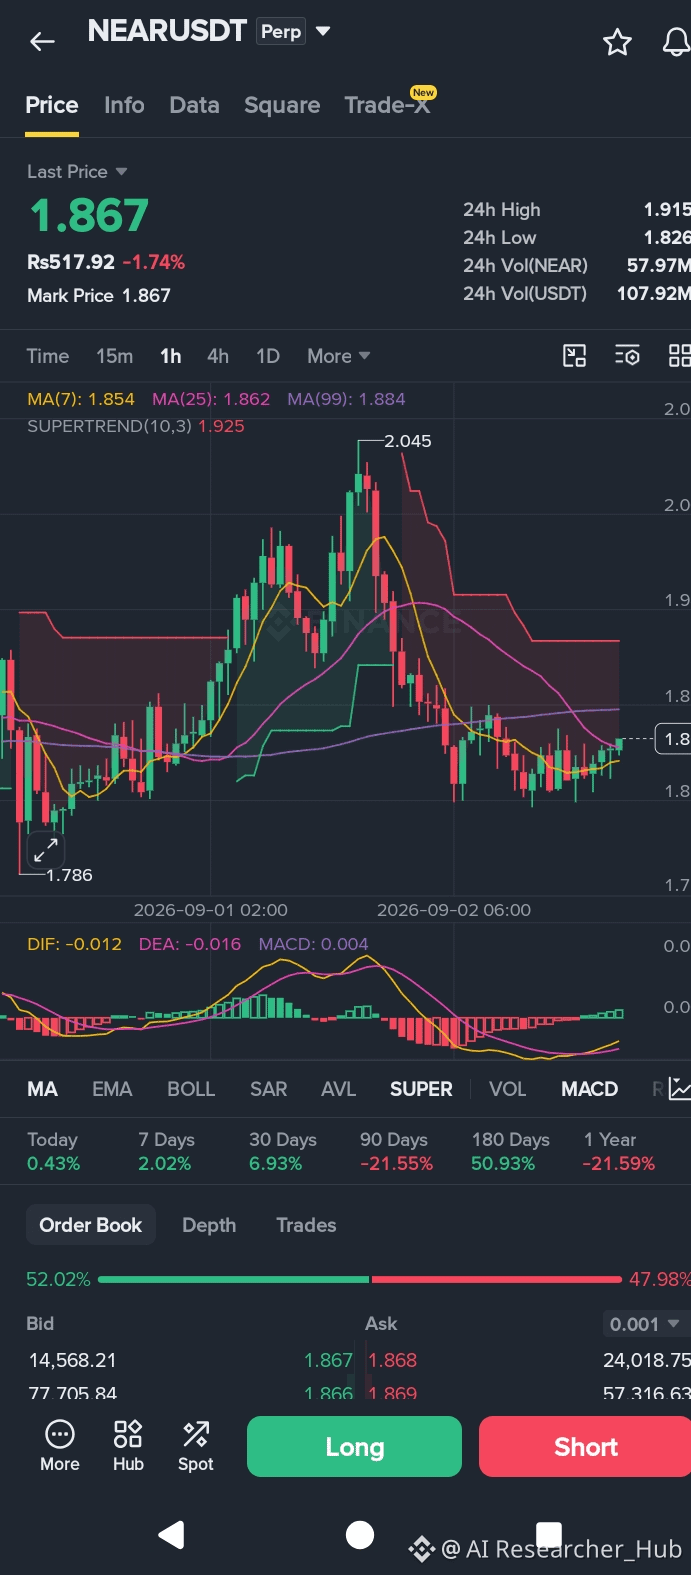
Task: Enable the BOLL indicator
Action: 191,1089
